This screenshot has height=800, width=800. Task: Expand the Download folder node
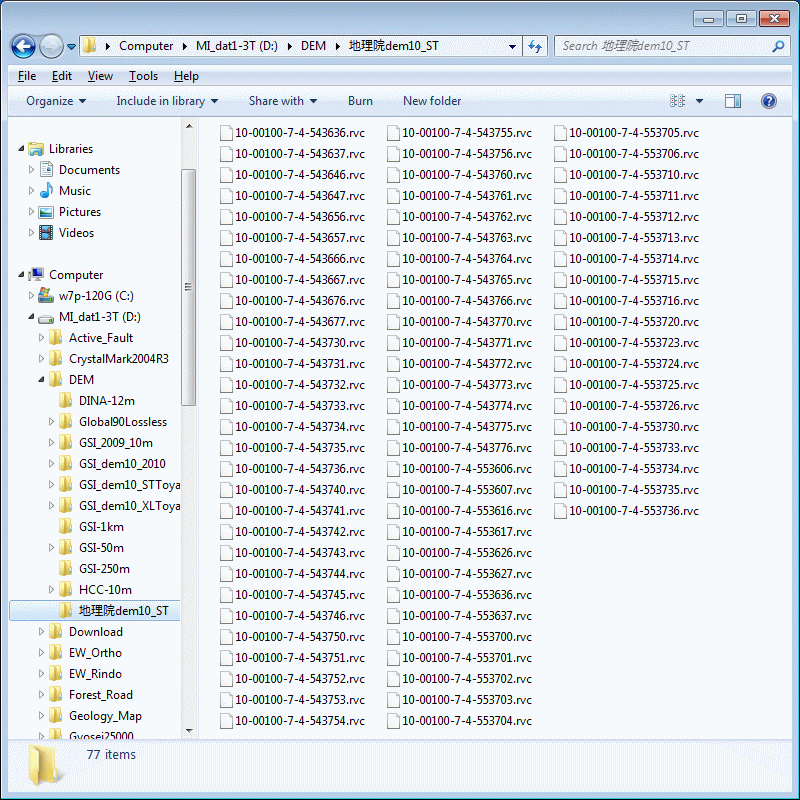pyautogui.click(x=41, y=632)
